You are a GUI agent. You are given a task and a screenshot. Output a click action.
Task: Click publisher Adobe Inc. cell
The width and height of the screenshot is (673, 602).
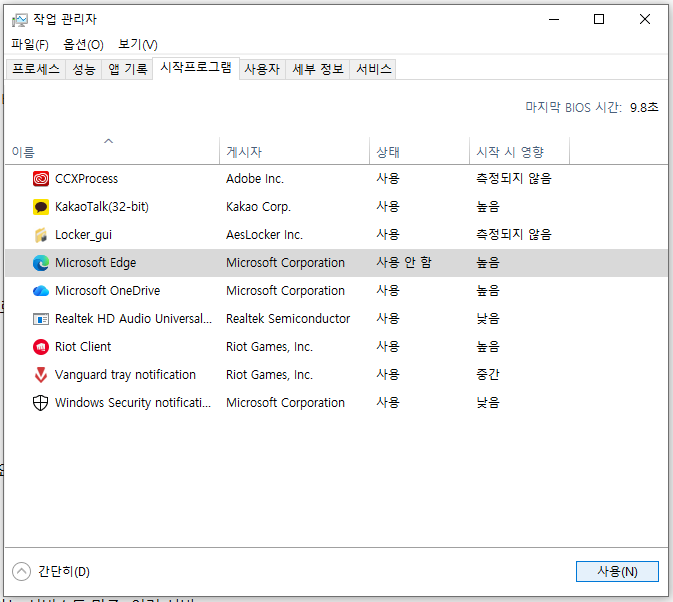pos(255,178)
